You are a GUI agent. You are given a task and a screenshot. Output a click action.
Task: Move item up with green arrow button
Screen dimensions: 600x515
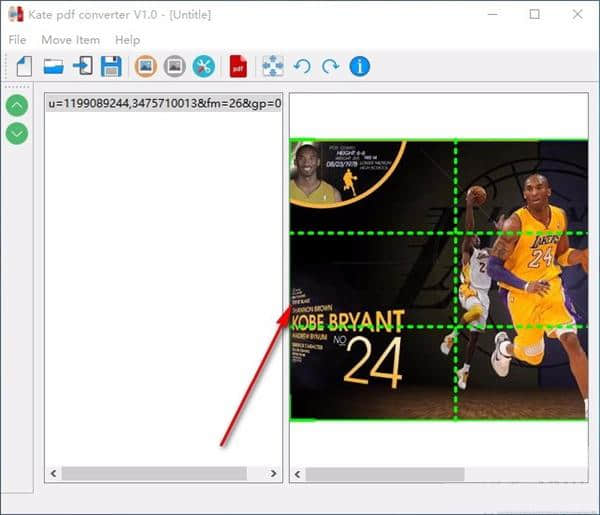point(17,105)
